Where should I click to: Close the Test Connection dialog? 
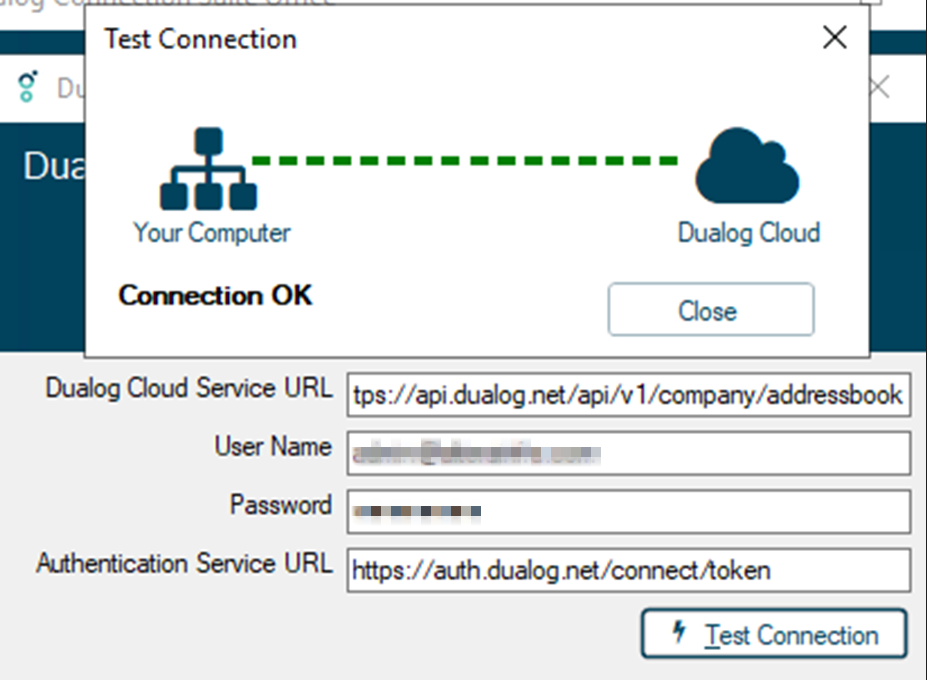click(x=711, y=310)
